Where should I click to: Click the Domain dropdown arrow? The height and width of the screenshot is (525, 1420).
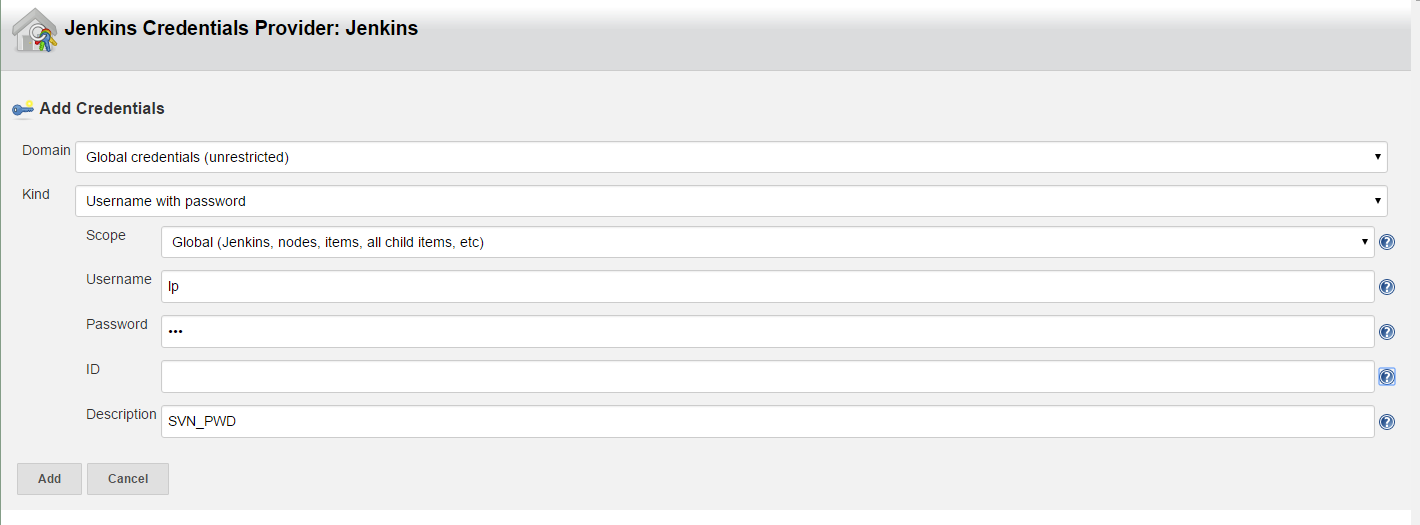click(x=1378, y=157)
